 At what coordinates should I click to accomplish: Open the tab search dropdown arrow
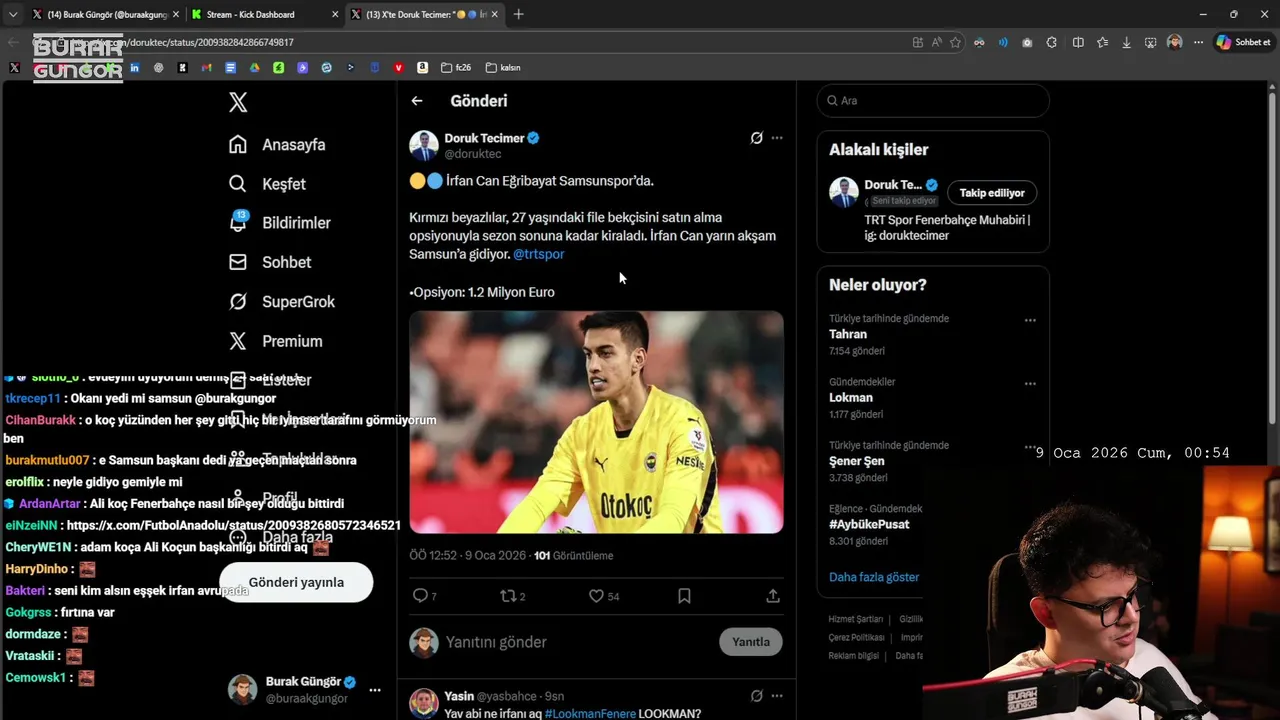pyautogui.click(x=13, y=14)
